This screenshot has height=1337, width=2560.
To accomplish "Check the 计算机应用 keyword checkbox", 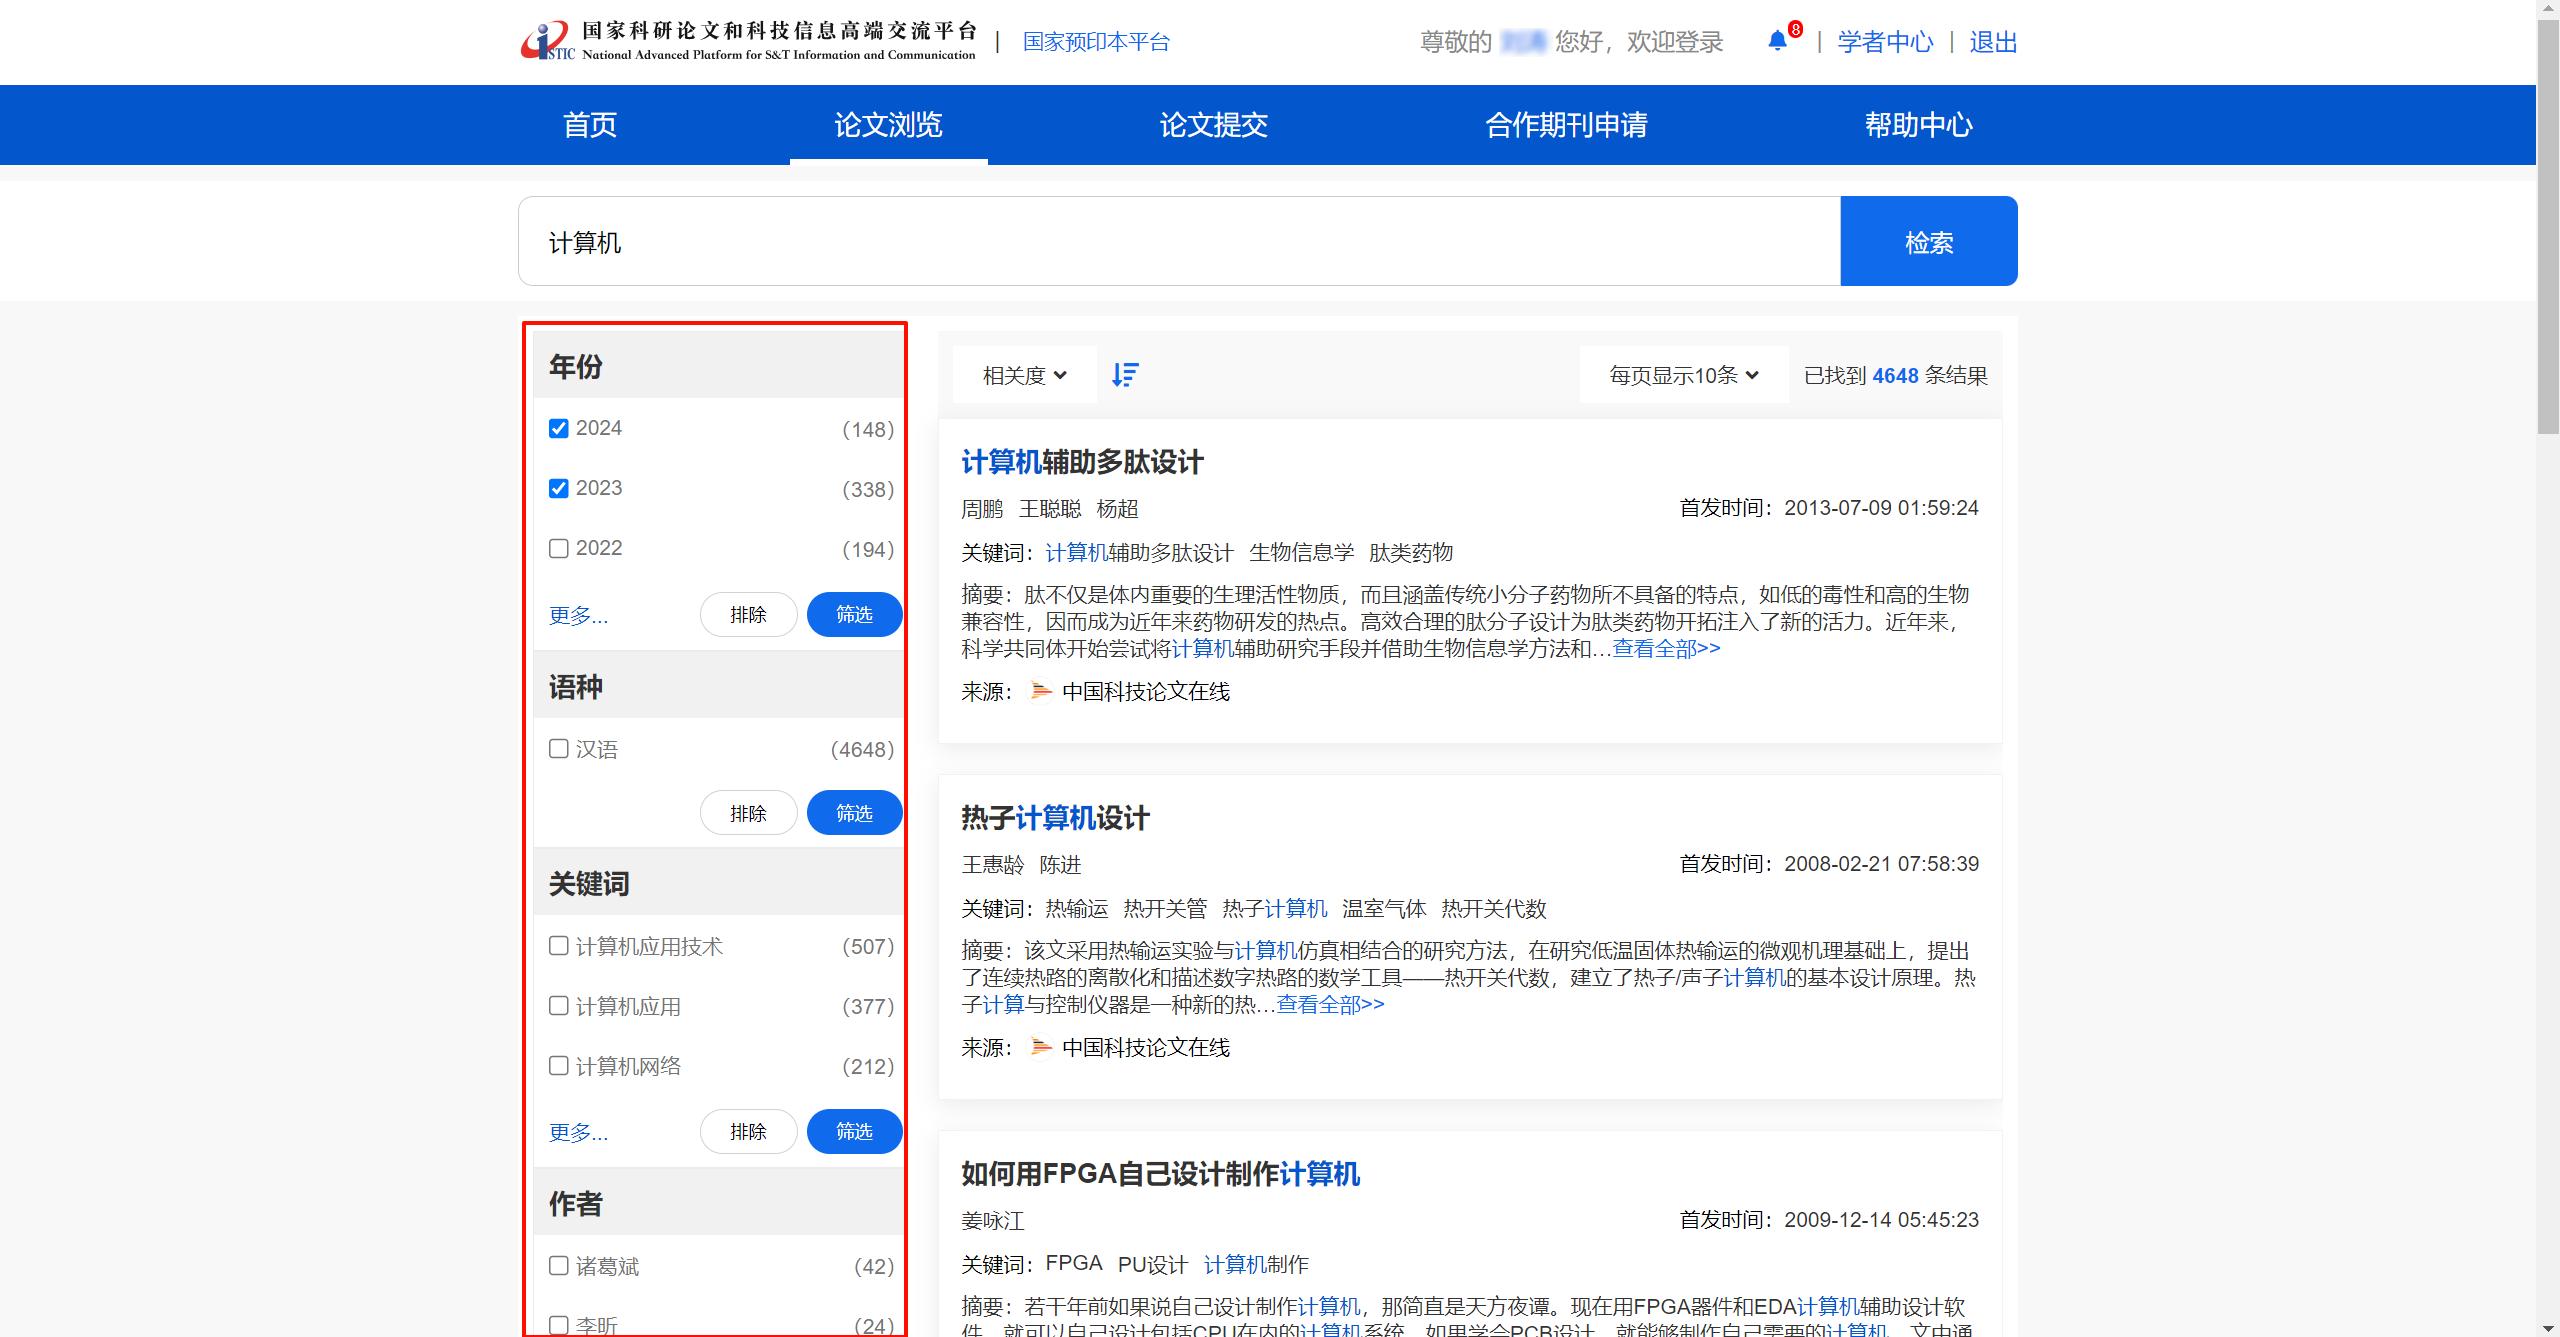I will click(559, 1006).
